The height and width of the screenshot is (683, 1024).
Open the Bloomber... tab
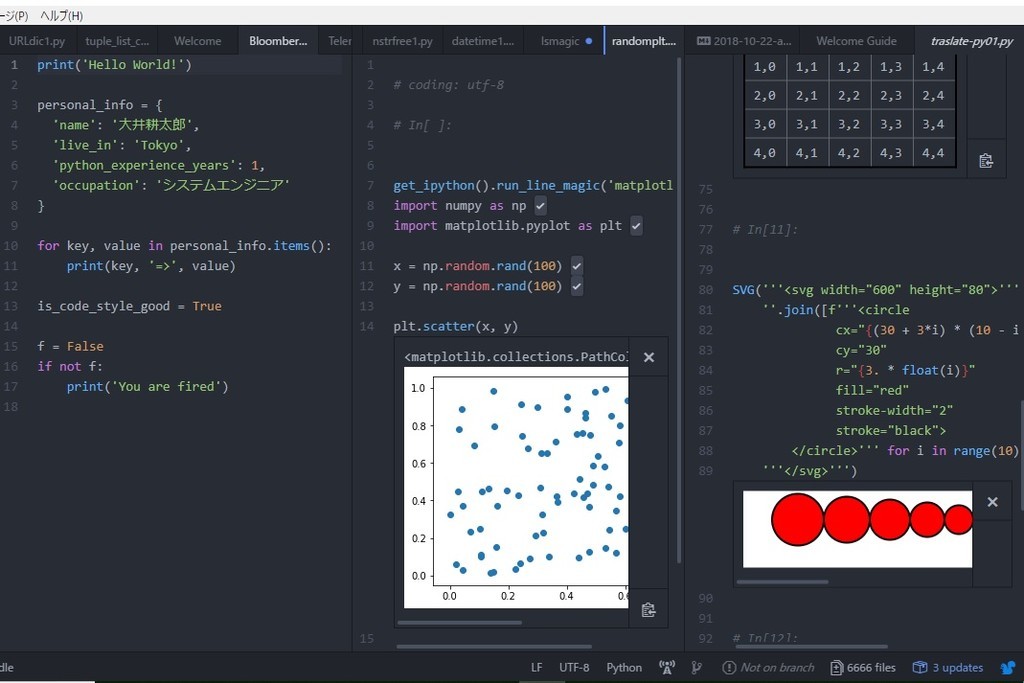tap(278, 40)
